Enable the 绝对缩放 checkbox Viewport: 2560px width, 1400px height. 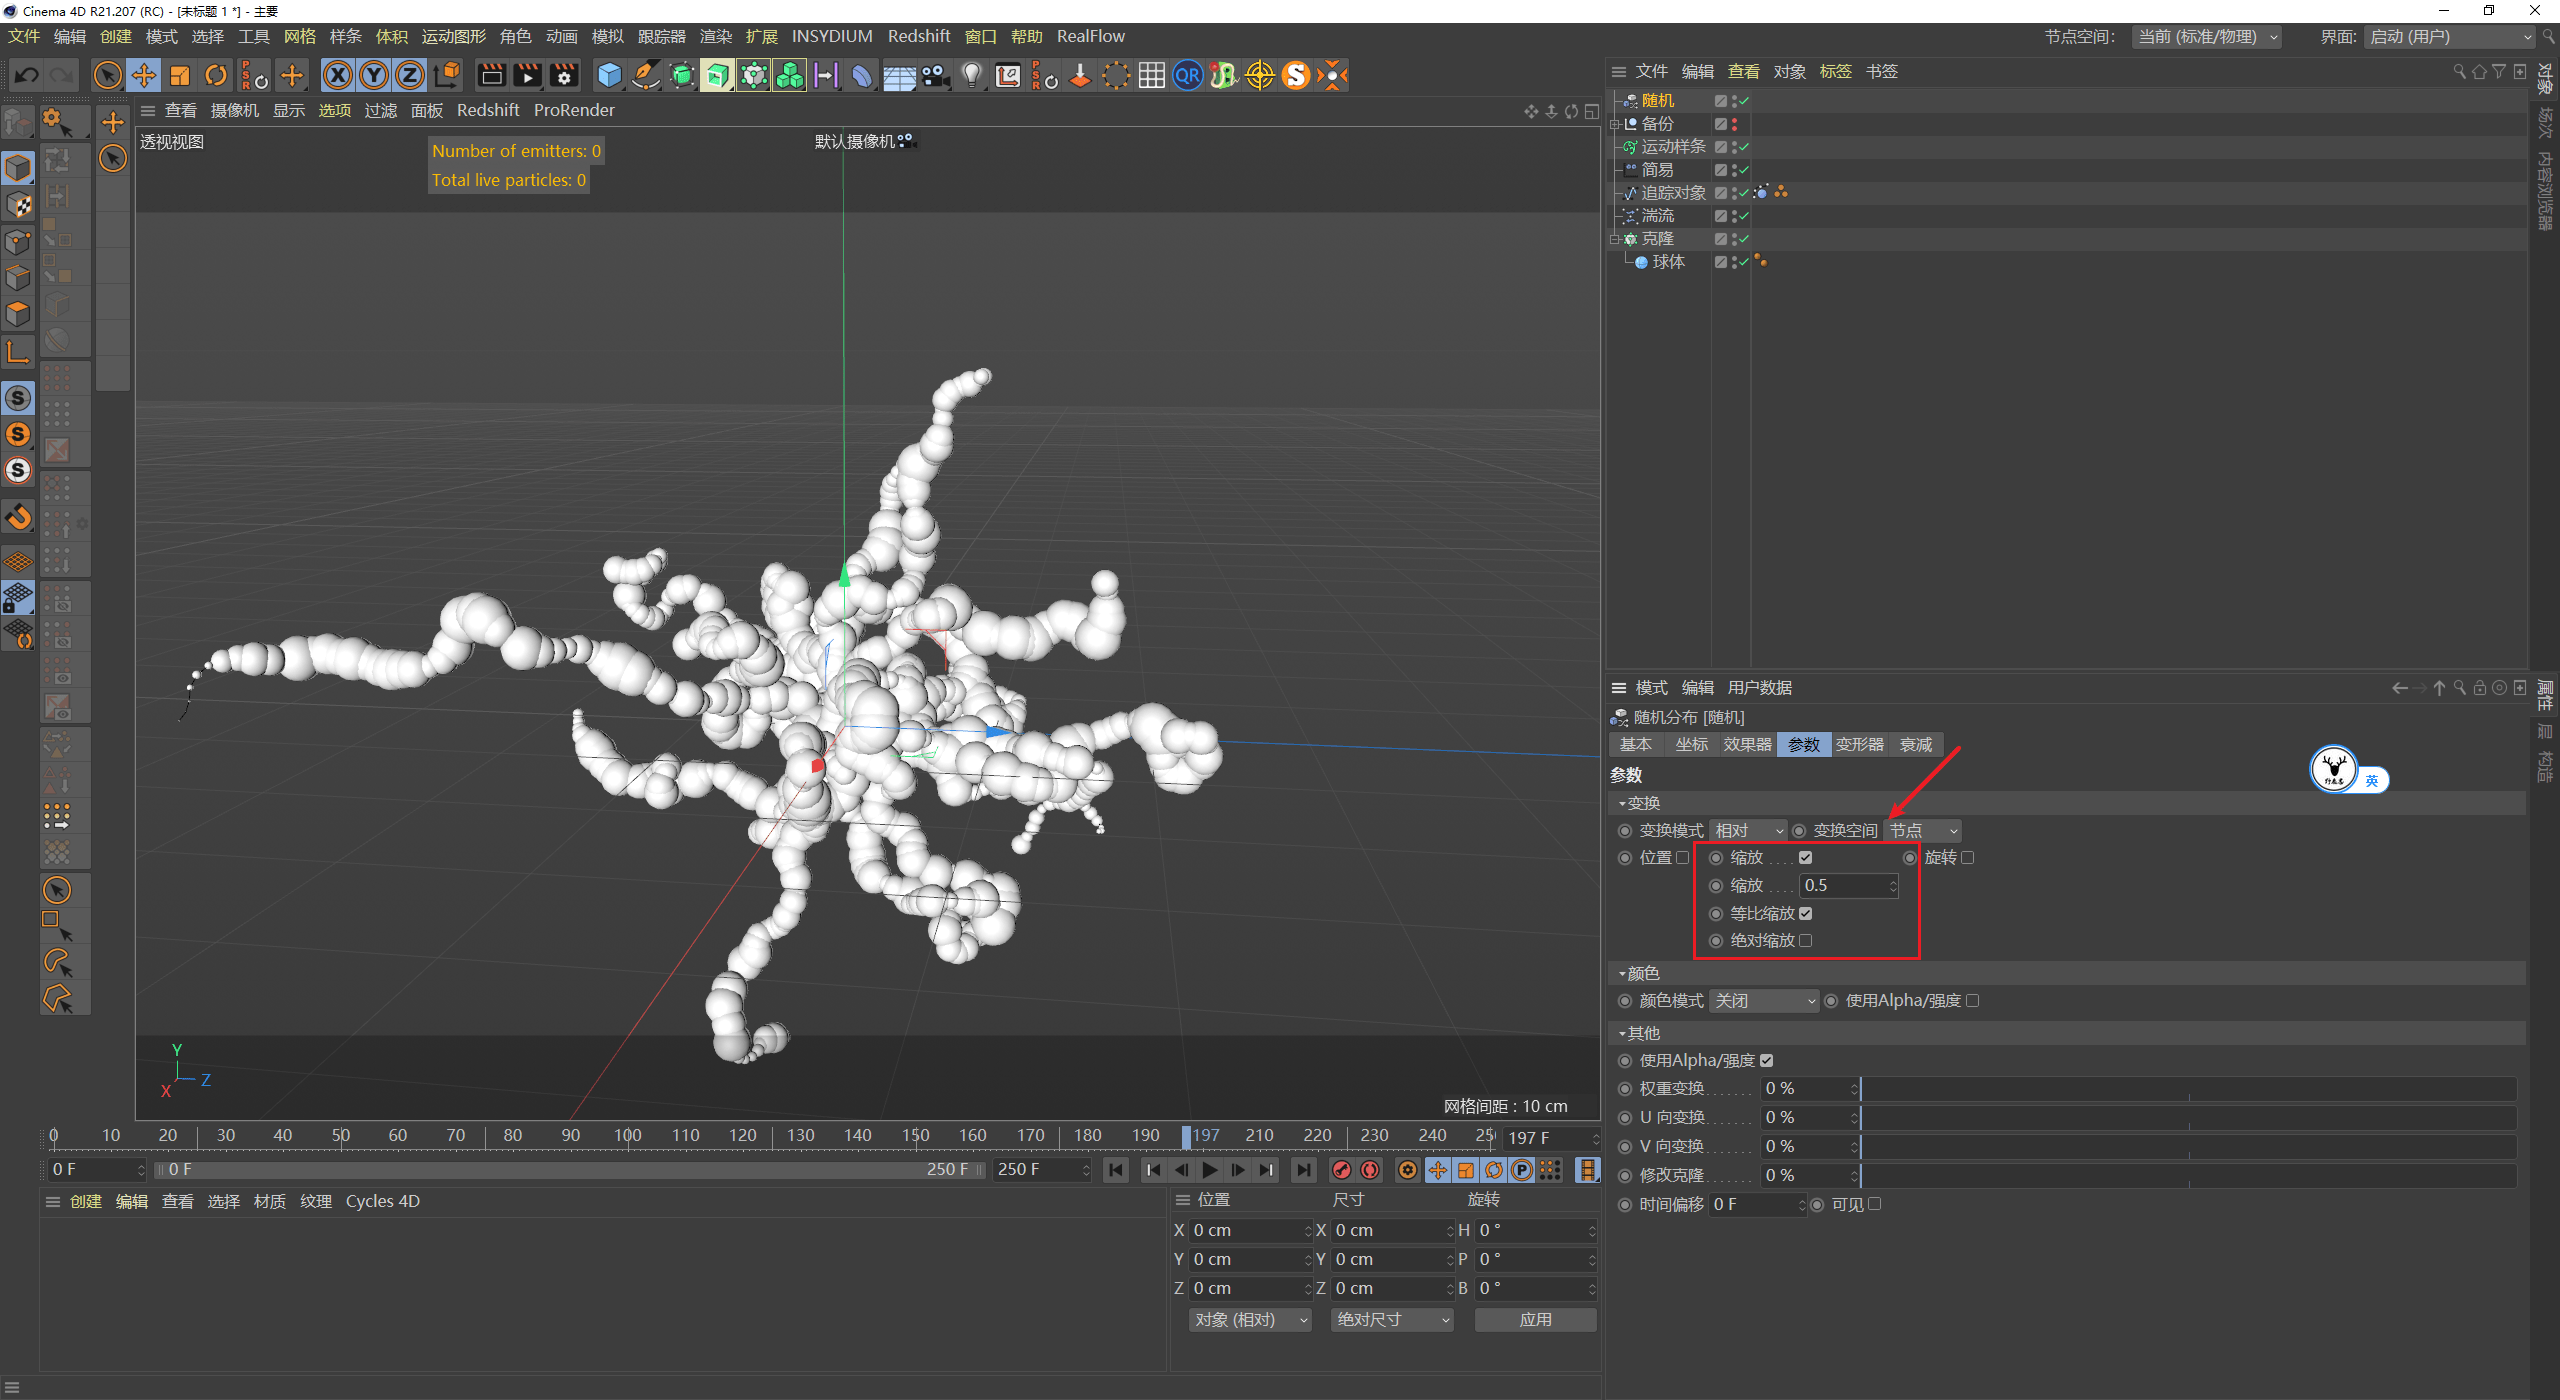pos(1806,940)
